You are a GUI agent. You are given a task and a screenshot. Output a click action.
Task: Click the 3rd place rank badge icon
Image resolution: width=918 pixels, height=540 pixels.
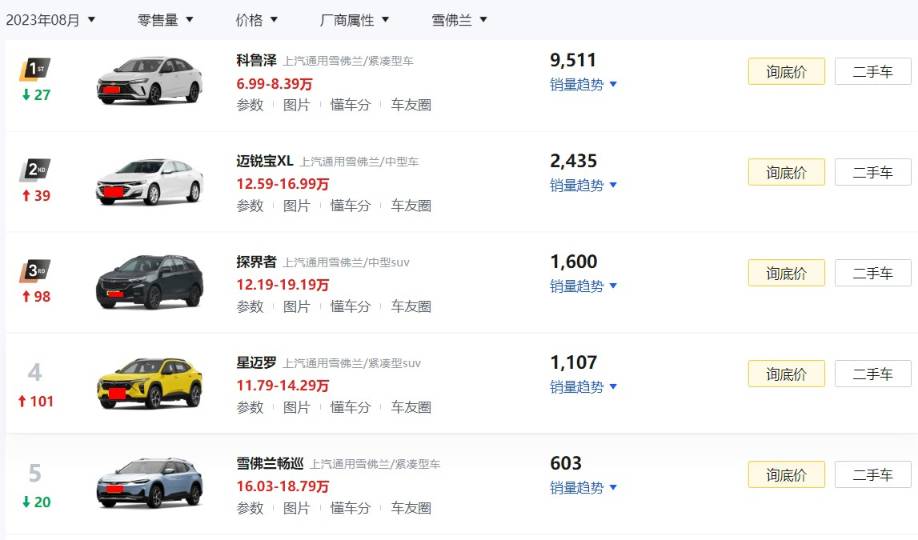[35, 271]
